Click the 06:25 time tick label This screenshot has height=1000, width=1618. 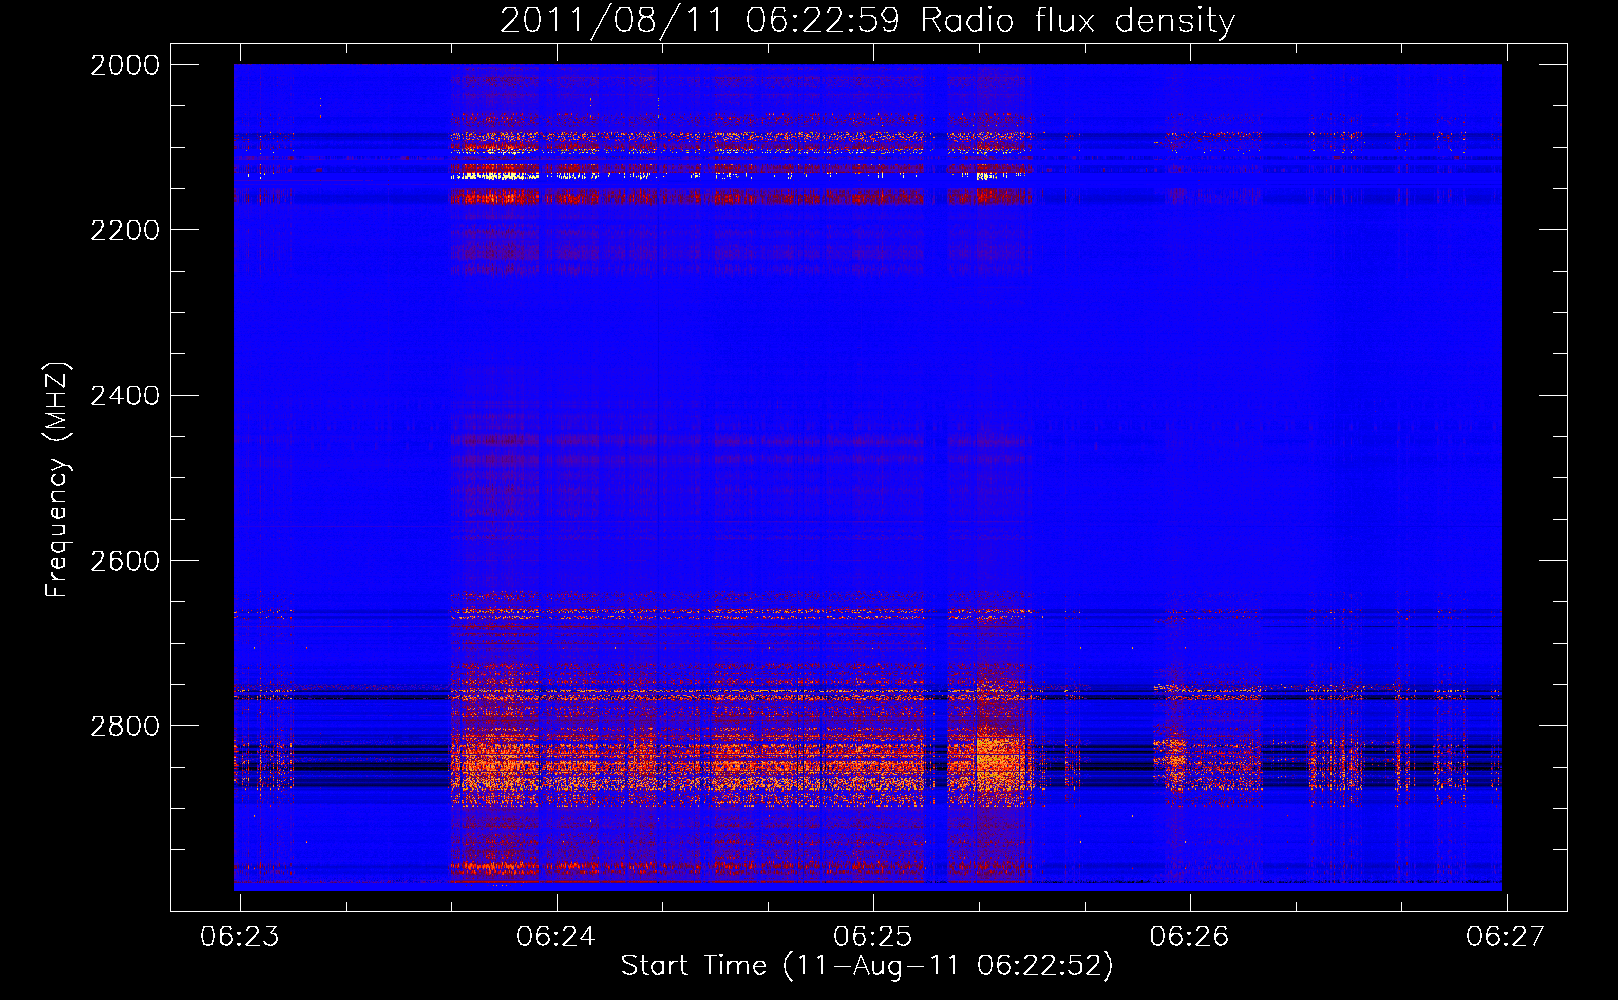pyautogui.click(x=873, y=937)
